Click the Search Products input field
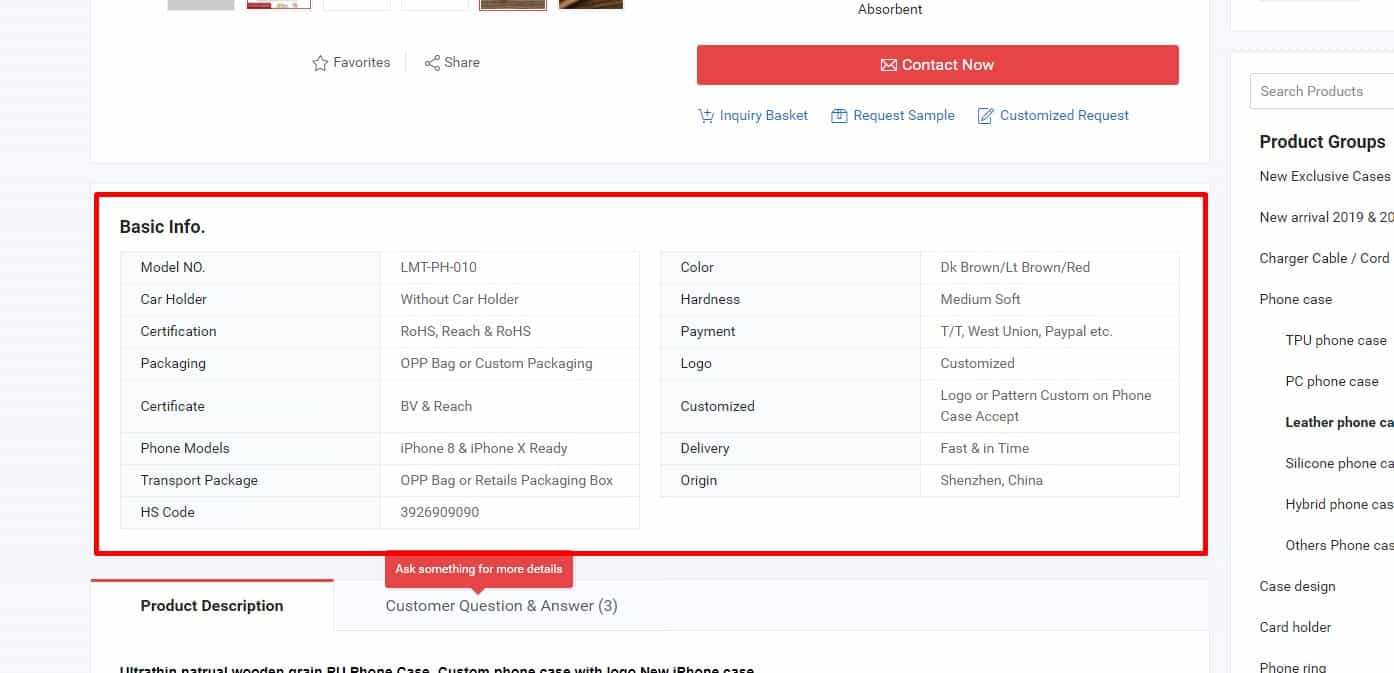The height and width of the screenshot is (673, 1394). pos(1320,91)
